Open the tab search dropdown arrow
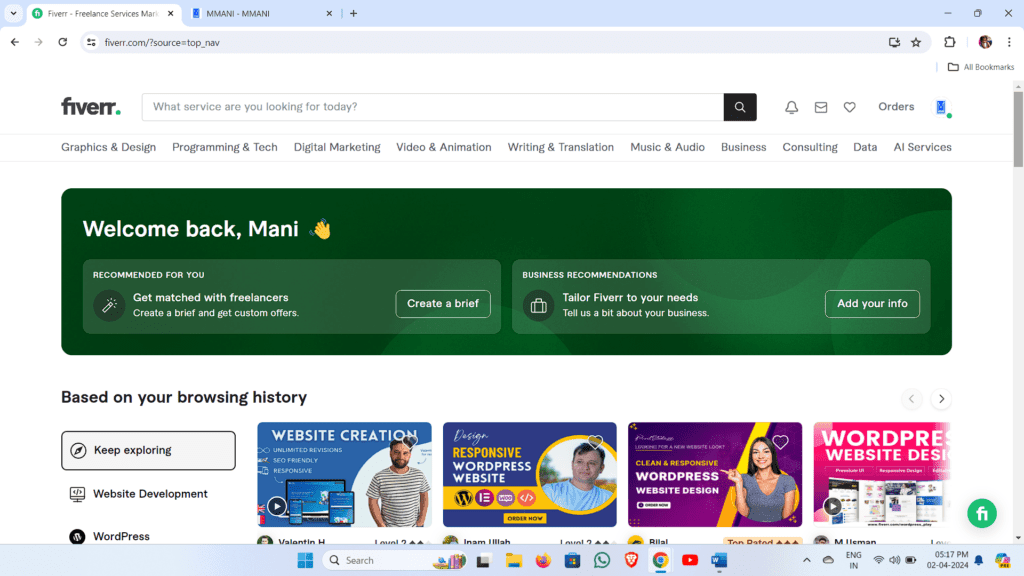 [x=13, y=13]
